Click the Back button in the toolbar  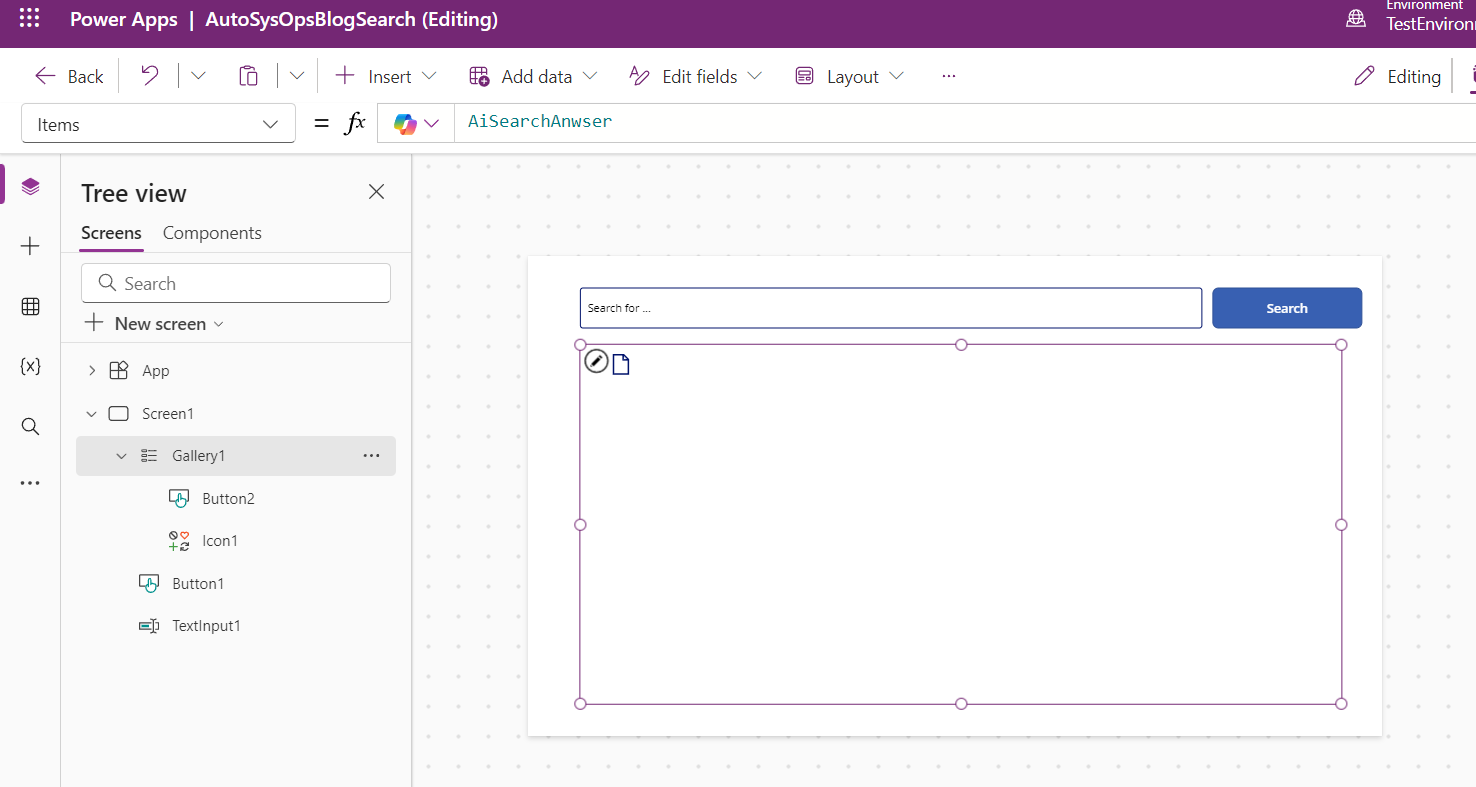68,75
